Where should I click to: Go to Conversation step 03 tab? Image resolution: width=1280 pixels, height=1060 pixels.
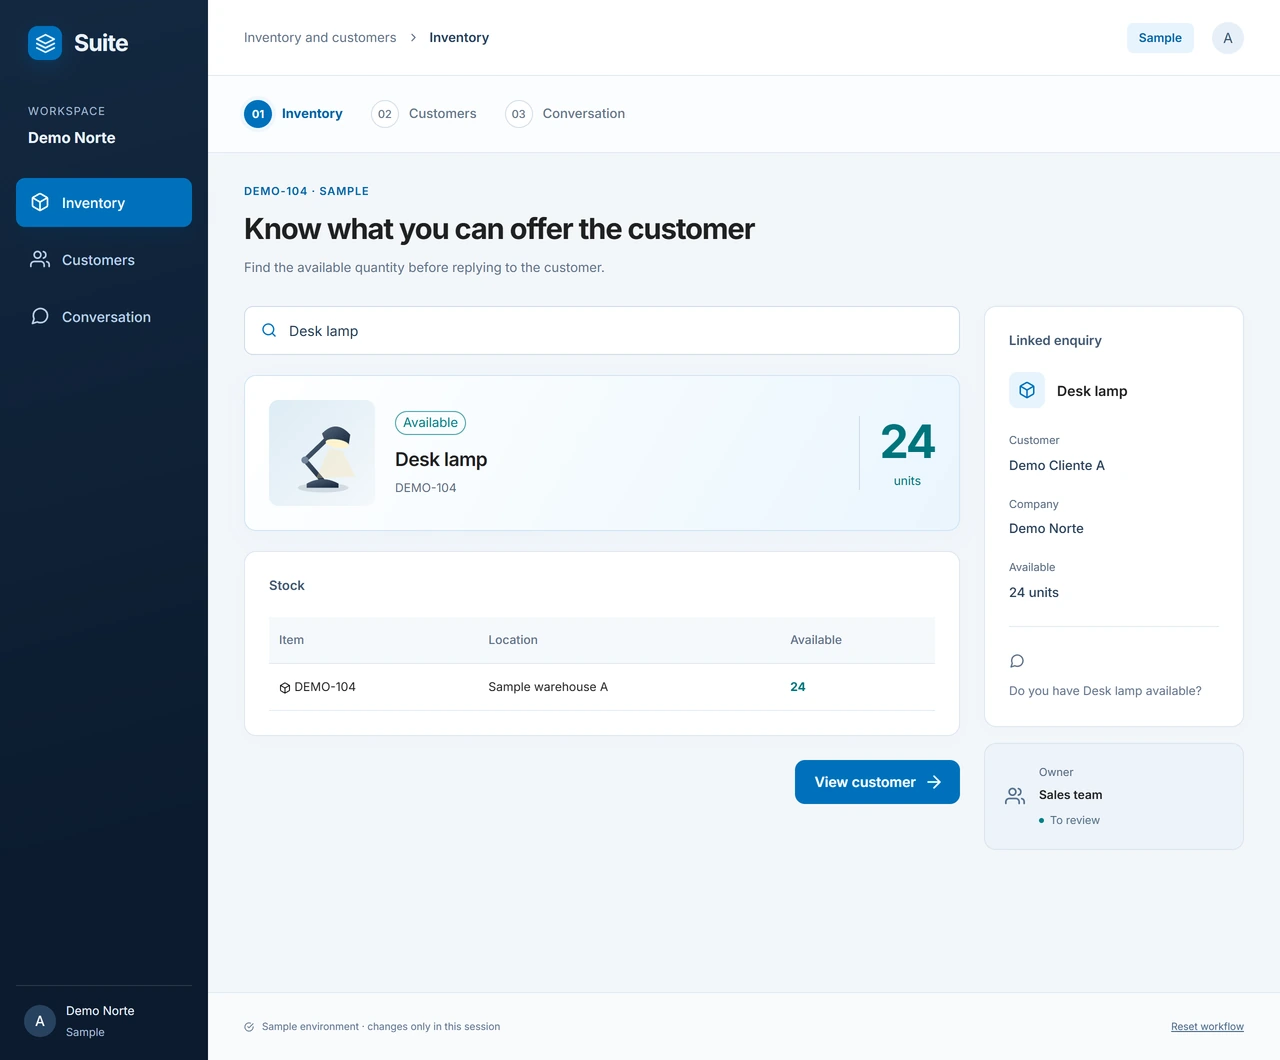[x=565, y=114]
